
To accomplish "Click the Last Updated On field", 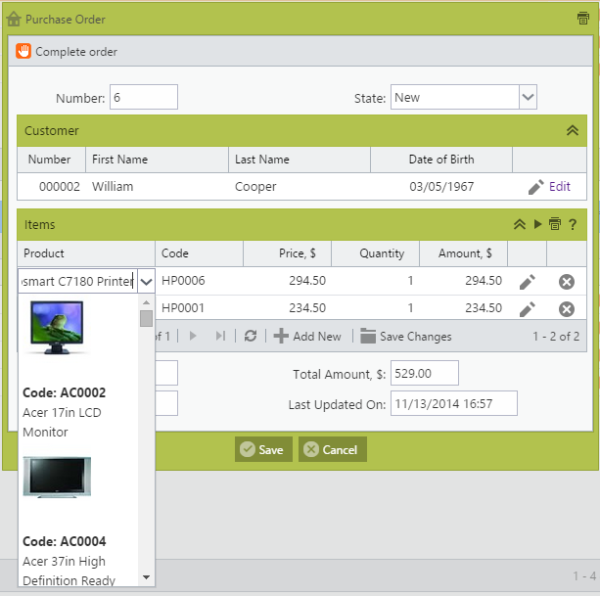I will point(454,403).
